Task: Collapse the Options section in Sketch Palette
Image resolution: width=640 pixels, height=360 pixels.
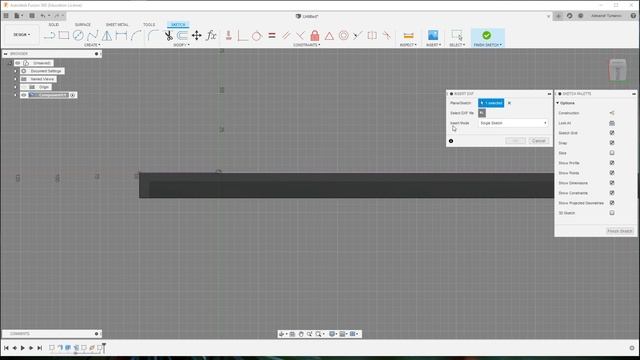Action: [x=558, y=103]
